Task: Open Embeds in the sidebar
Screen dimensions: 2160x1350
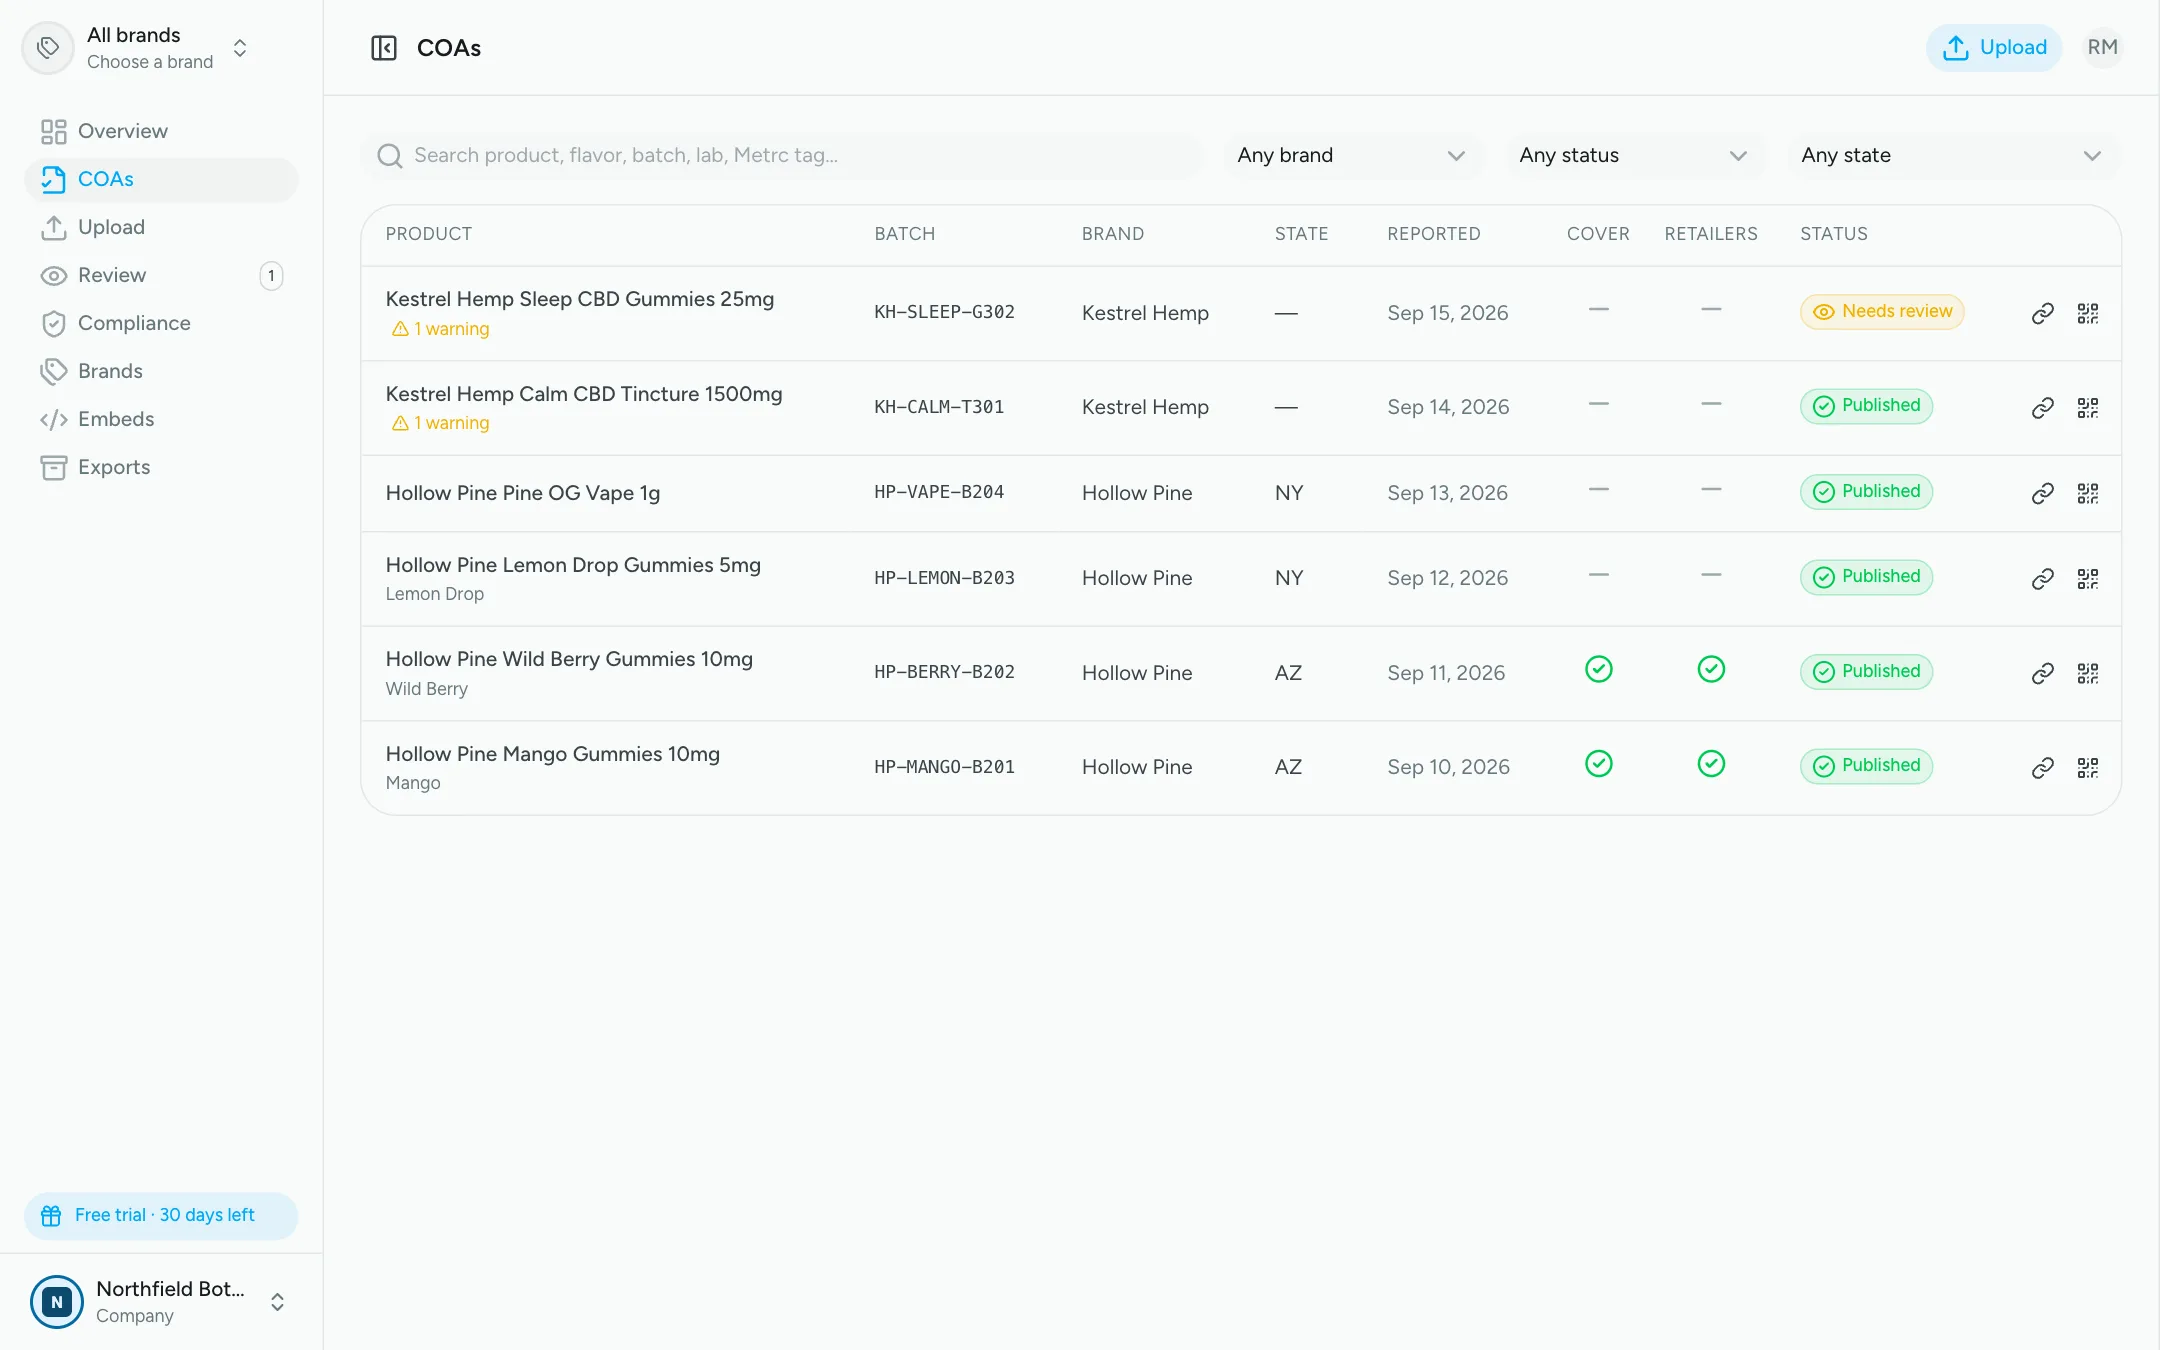Action: [161, 419]
